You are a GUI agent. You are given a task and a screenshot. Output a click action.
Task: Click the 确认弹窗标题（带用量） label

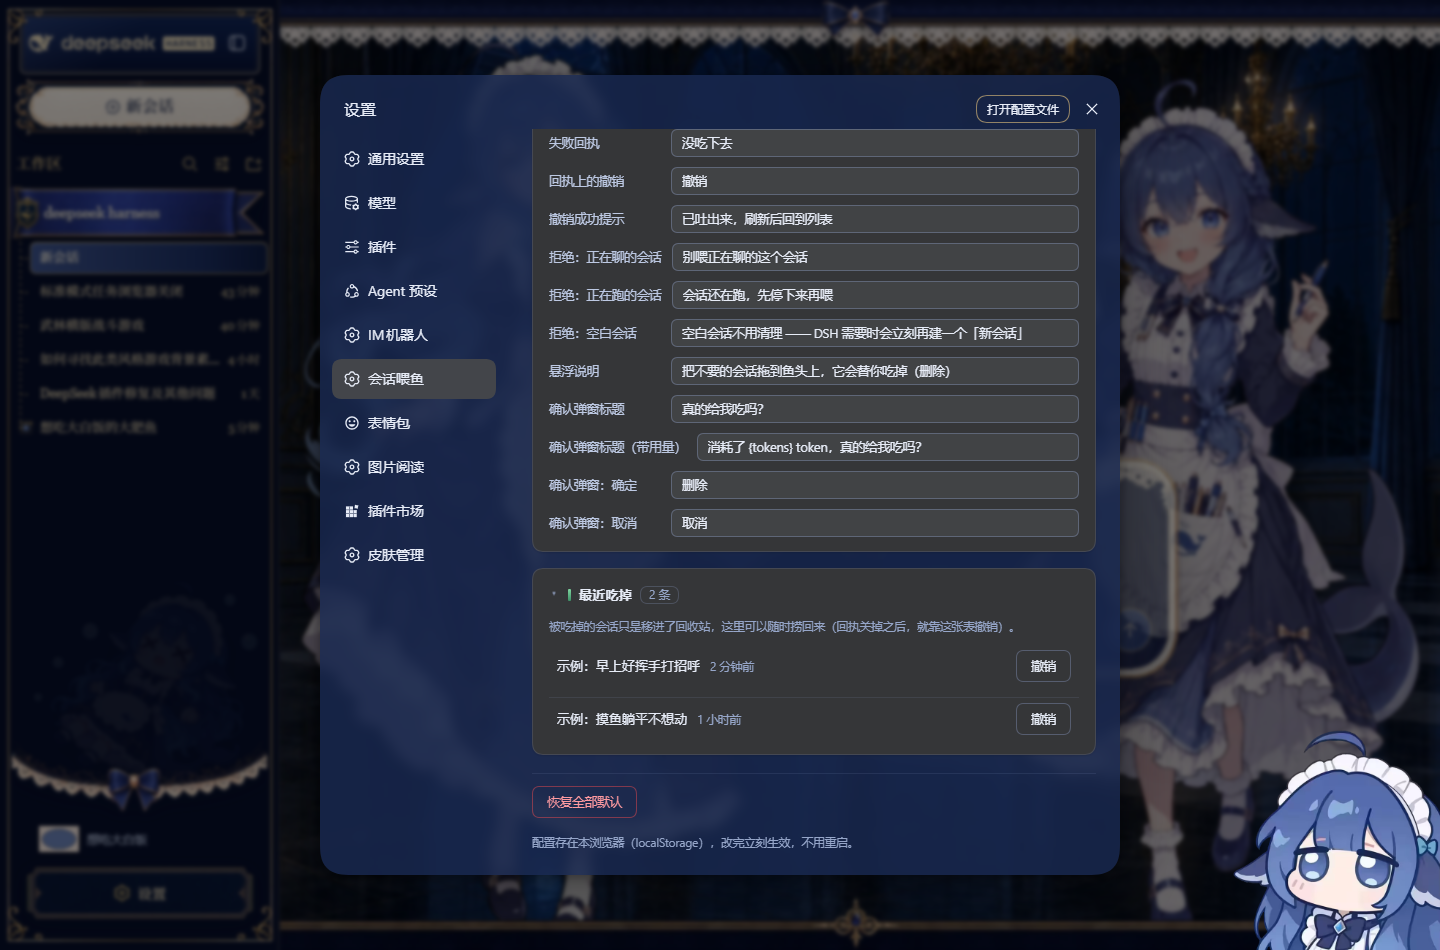614,447
